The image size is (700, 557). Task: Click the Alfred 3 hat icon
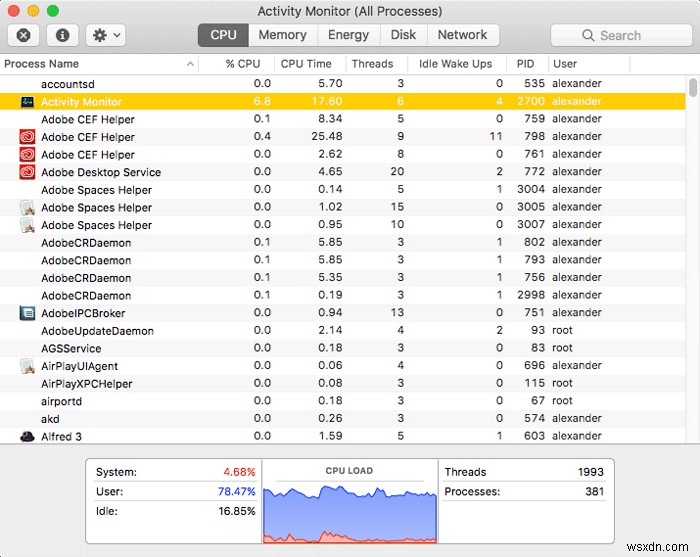coord(28,436)
